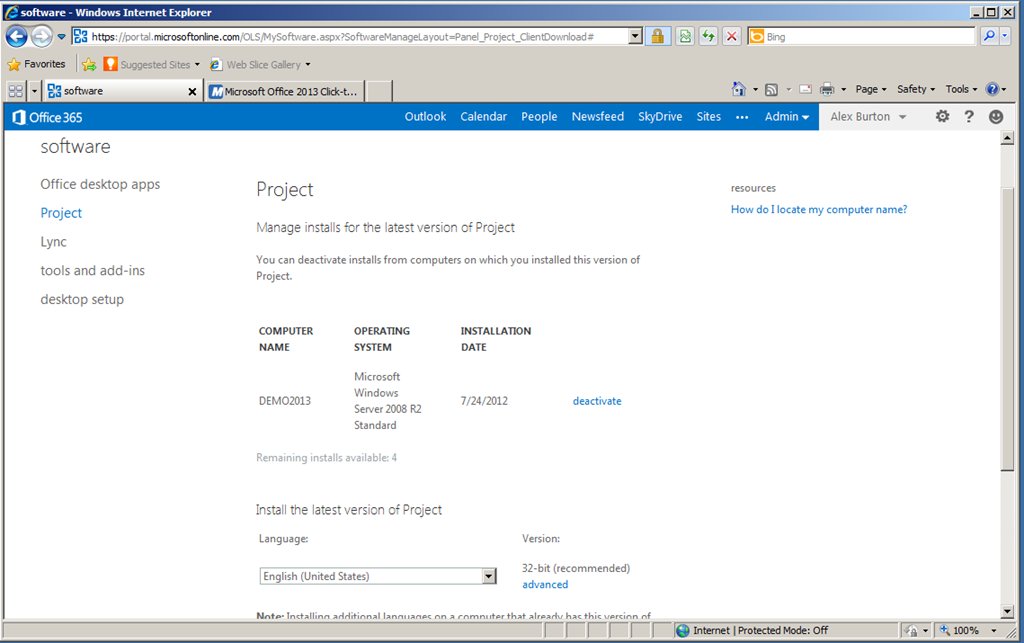Select Lync in left sidebar
Image resolution: width=1024 pixels, height=643 pixels.
[54, 242]
